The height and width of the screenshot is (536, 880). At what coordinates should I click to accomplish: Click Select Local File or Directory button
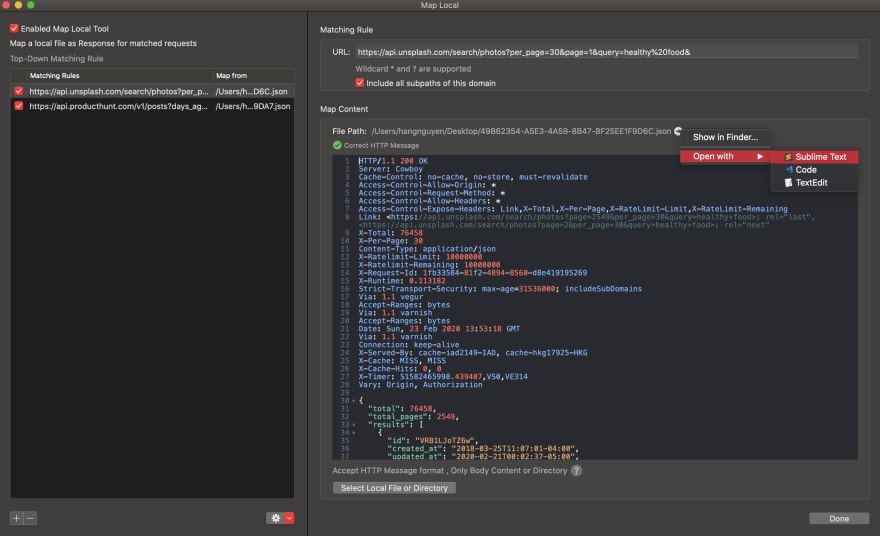click(394, 488)
